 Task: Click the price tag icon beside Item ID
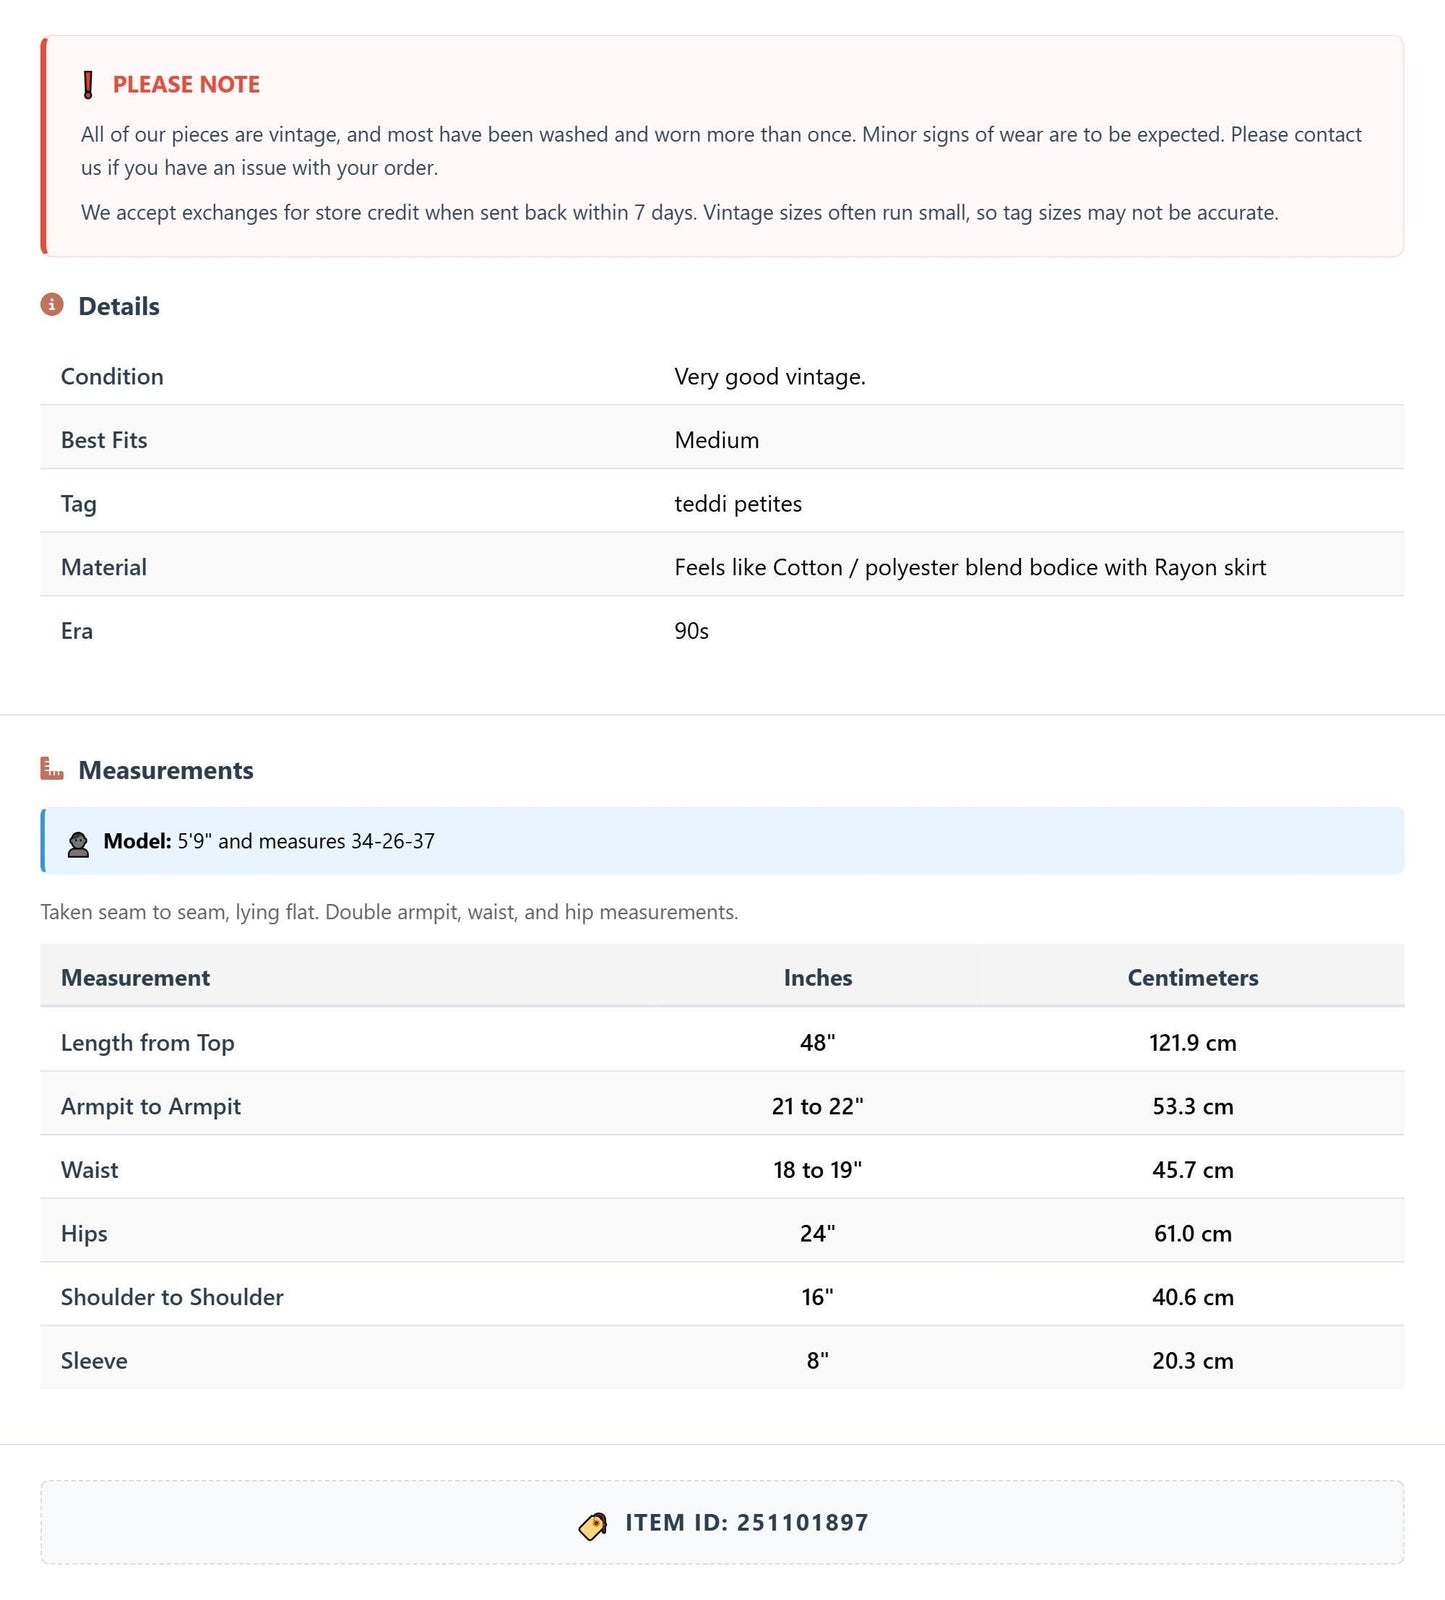593,1525
